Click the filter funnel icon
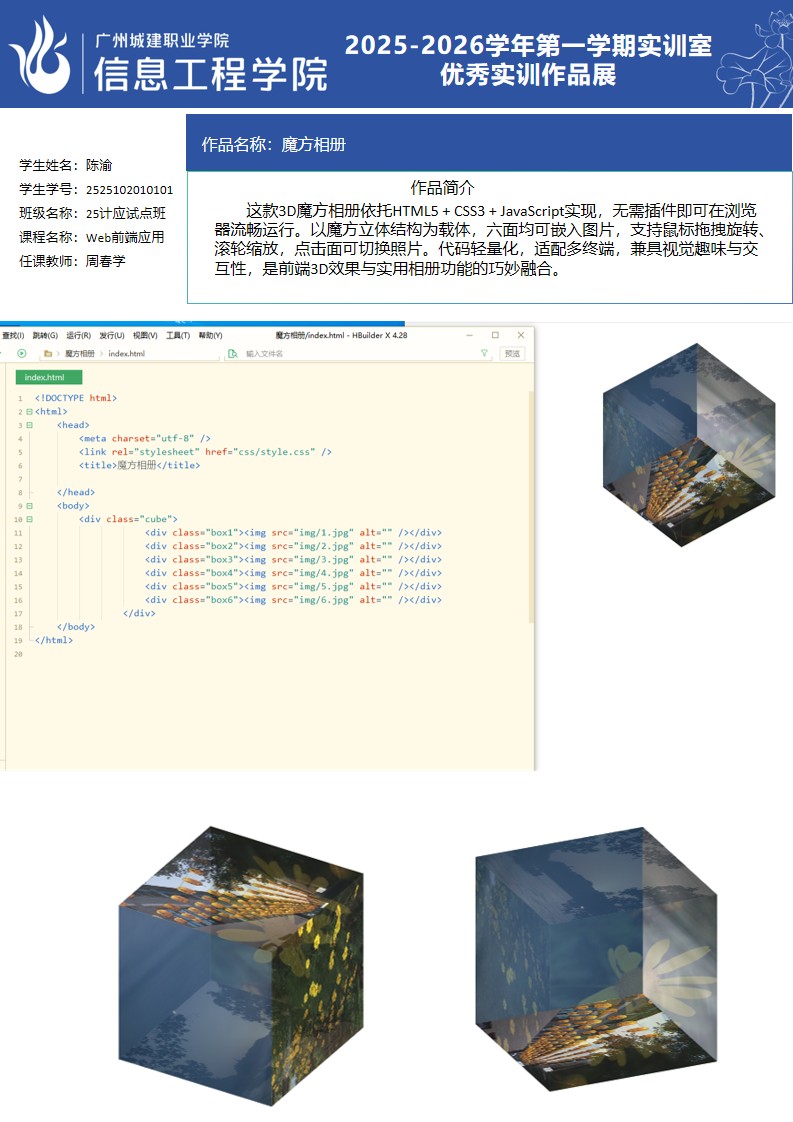The width and height of the screenshot is (793, 1122). (484, 353)
